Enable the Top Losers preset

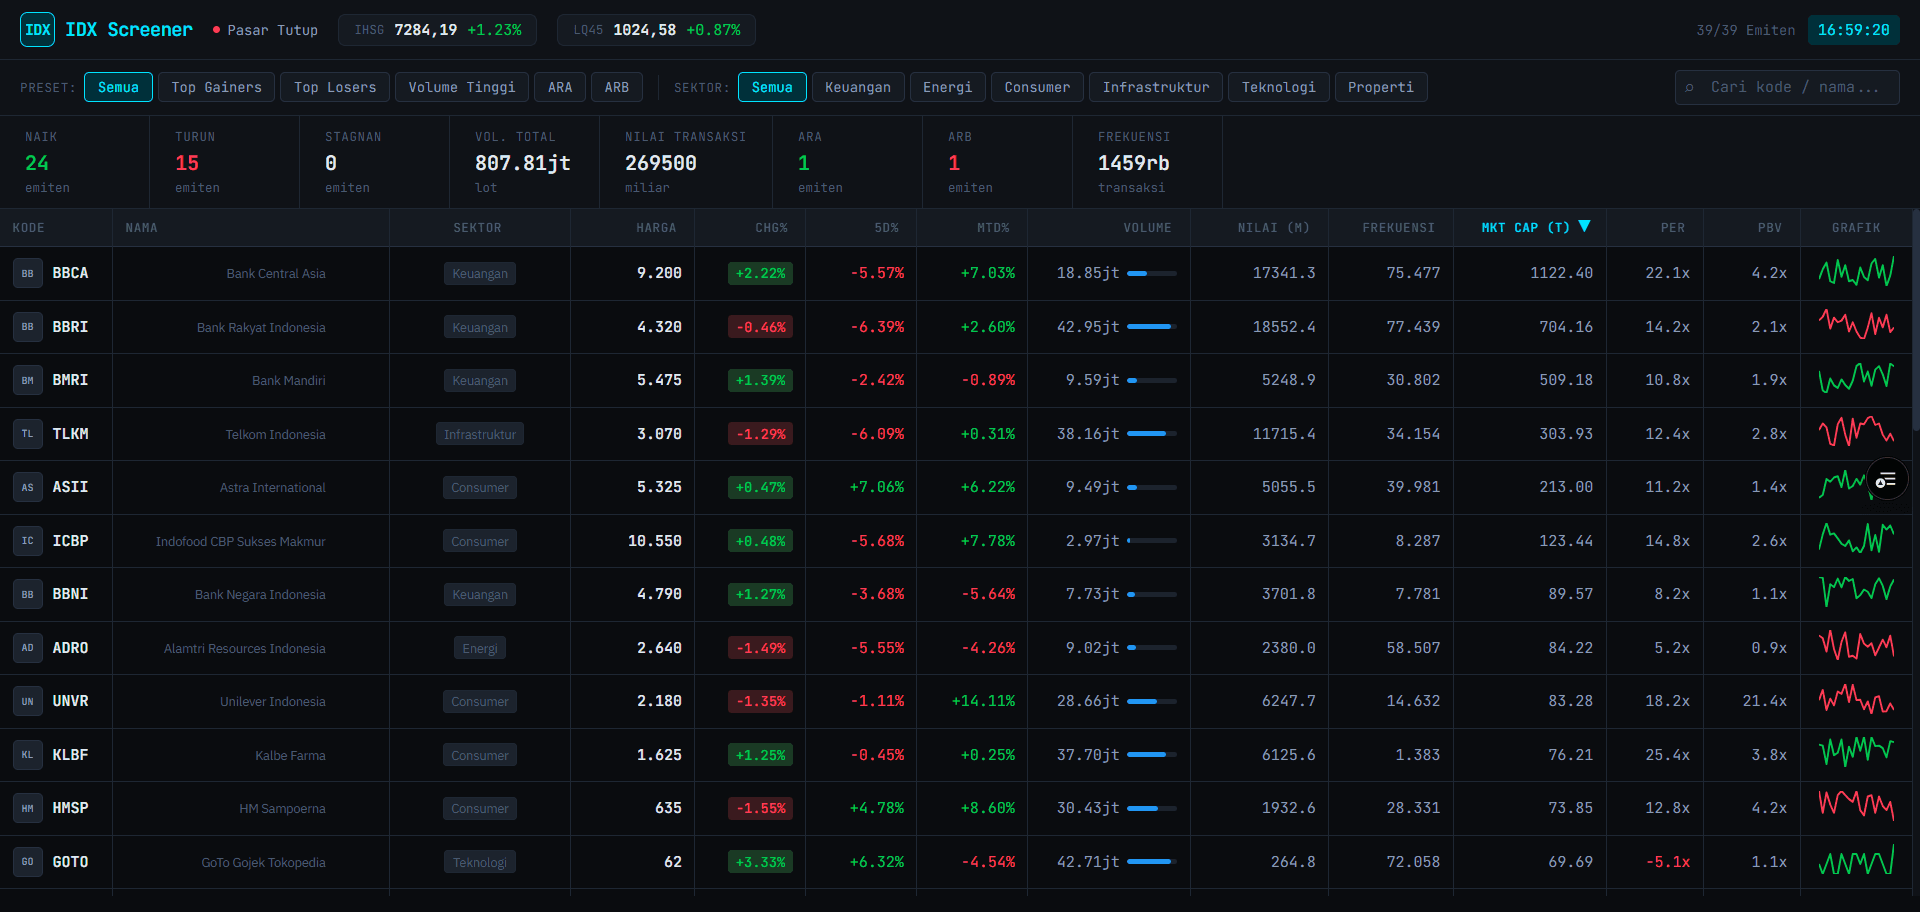335,87
